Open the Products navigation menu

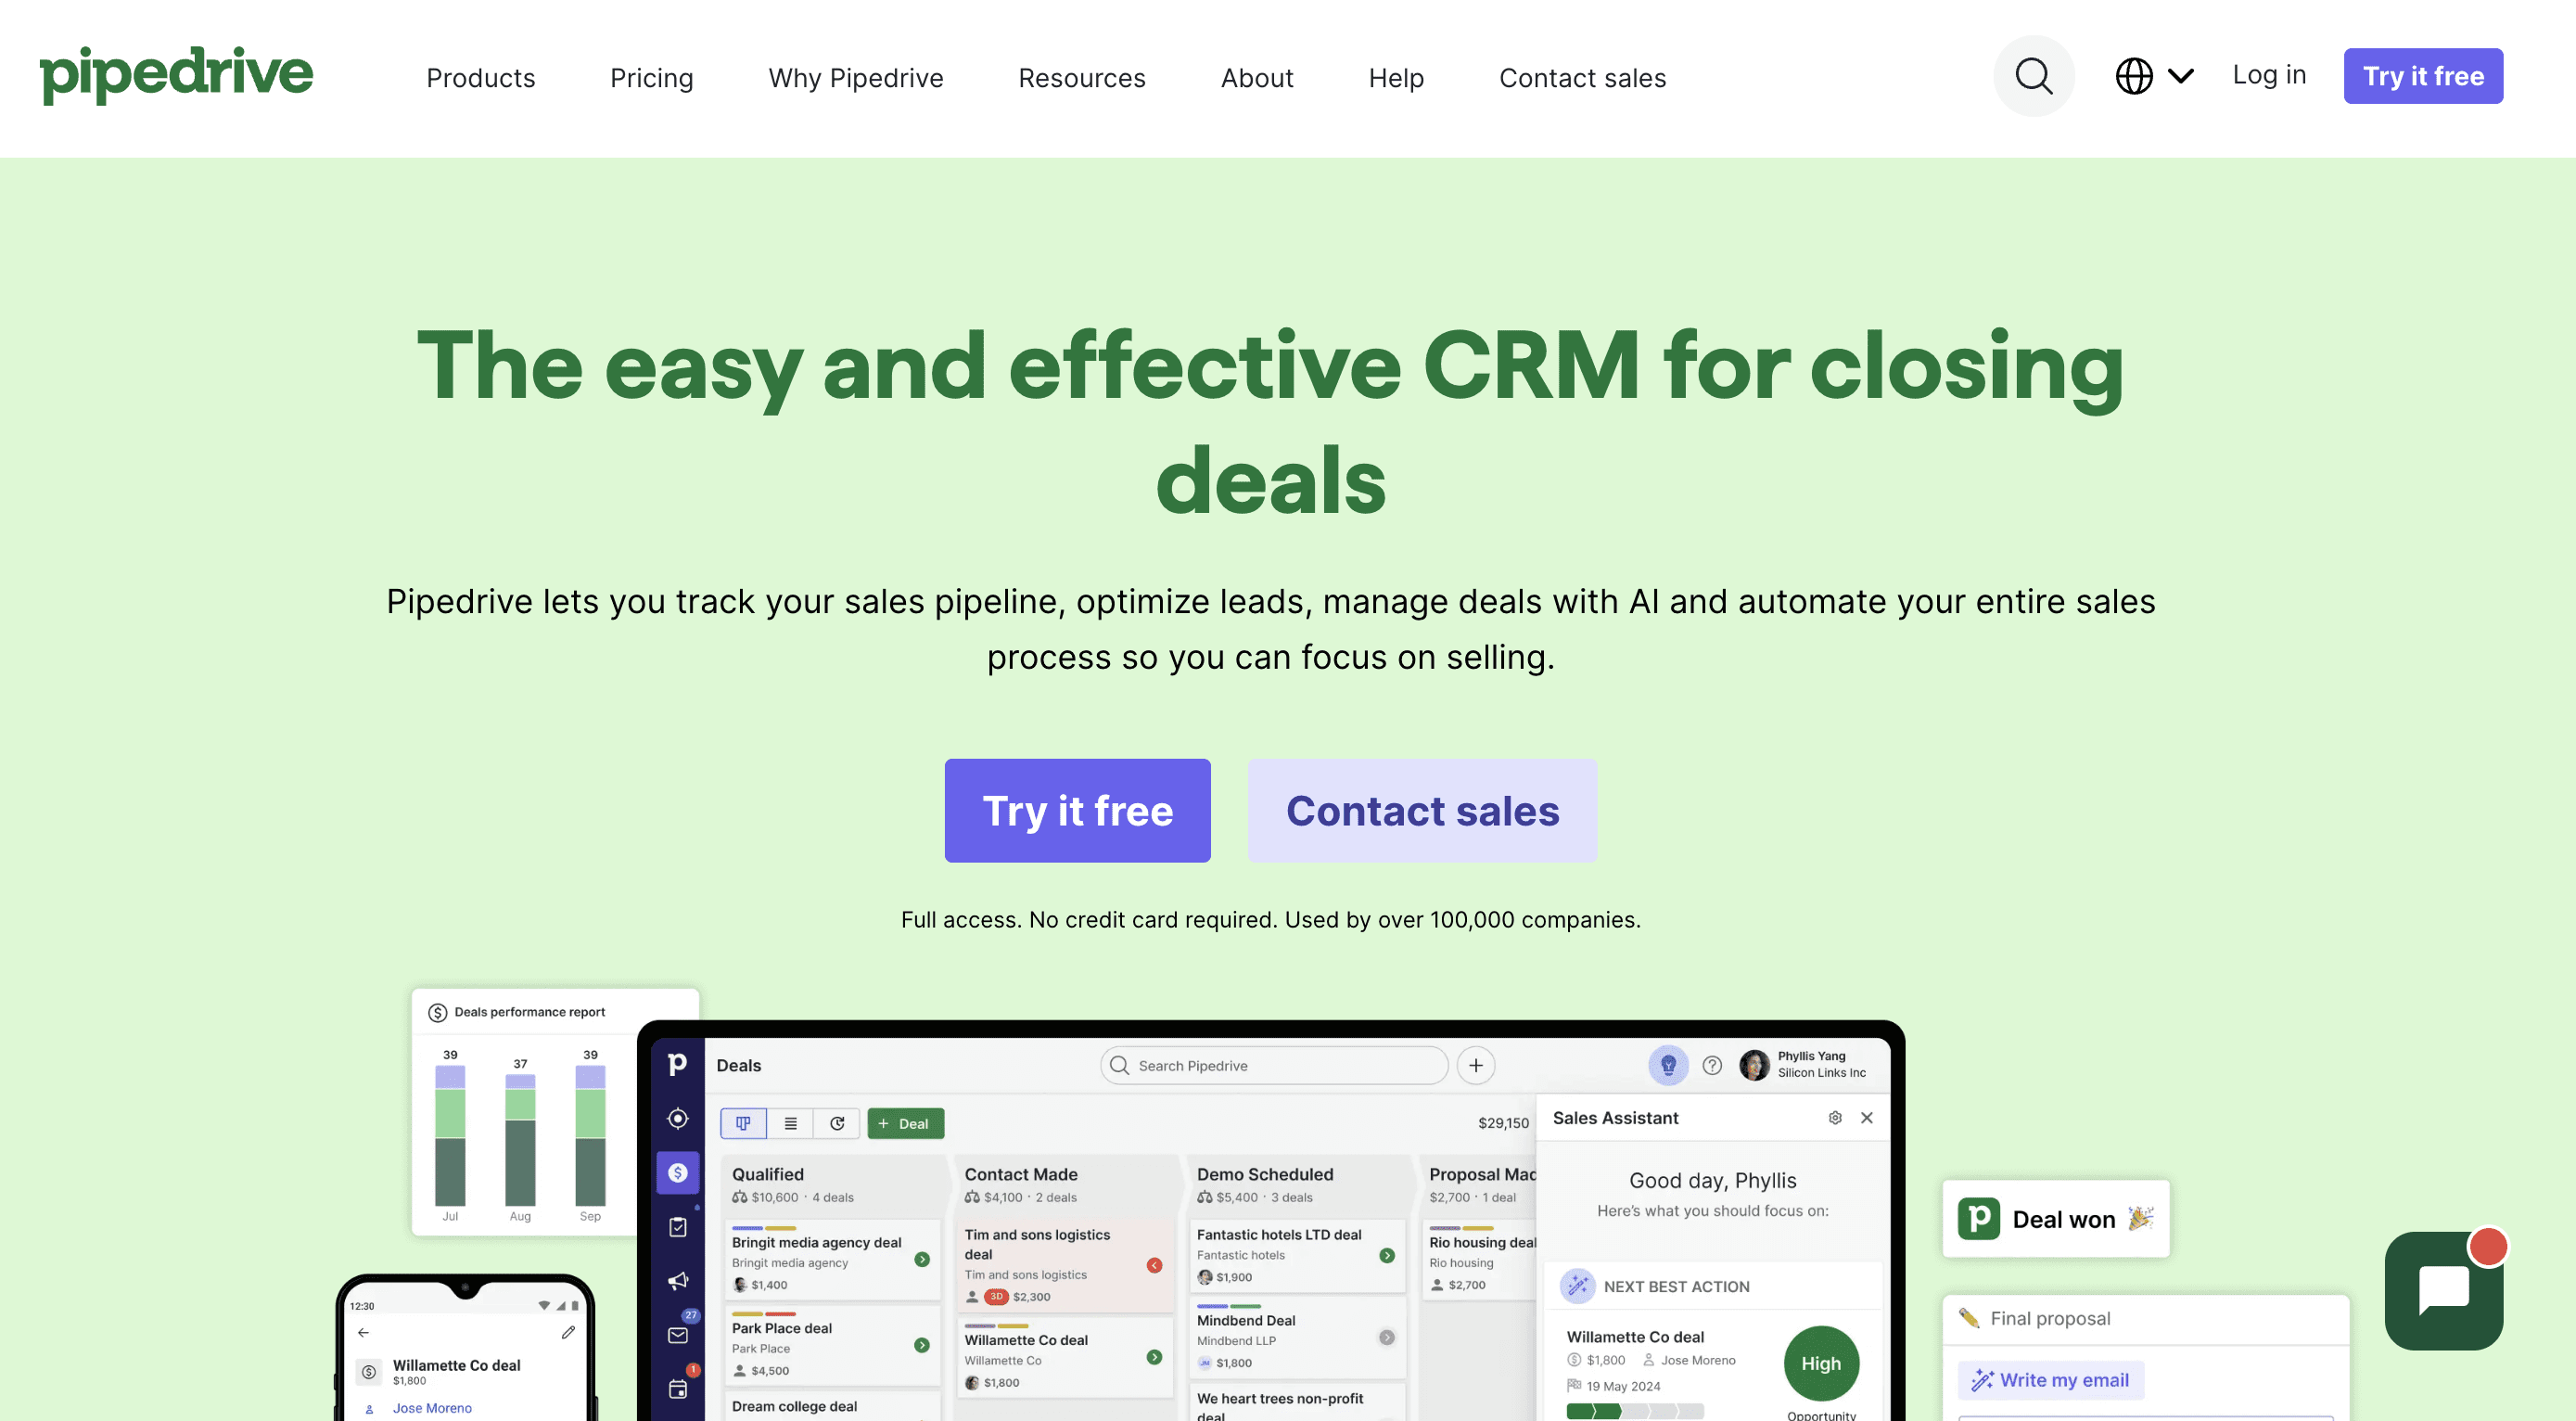coord(481,77)
